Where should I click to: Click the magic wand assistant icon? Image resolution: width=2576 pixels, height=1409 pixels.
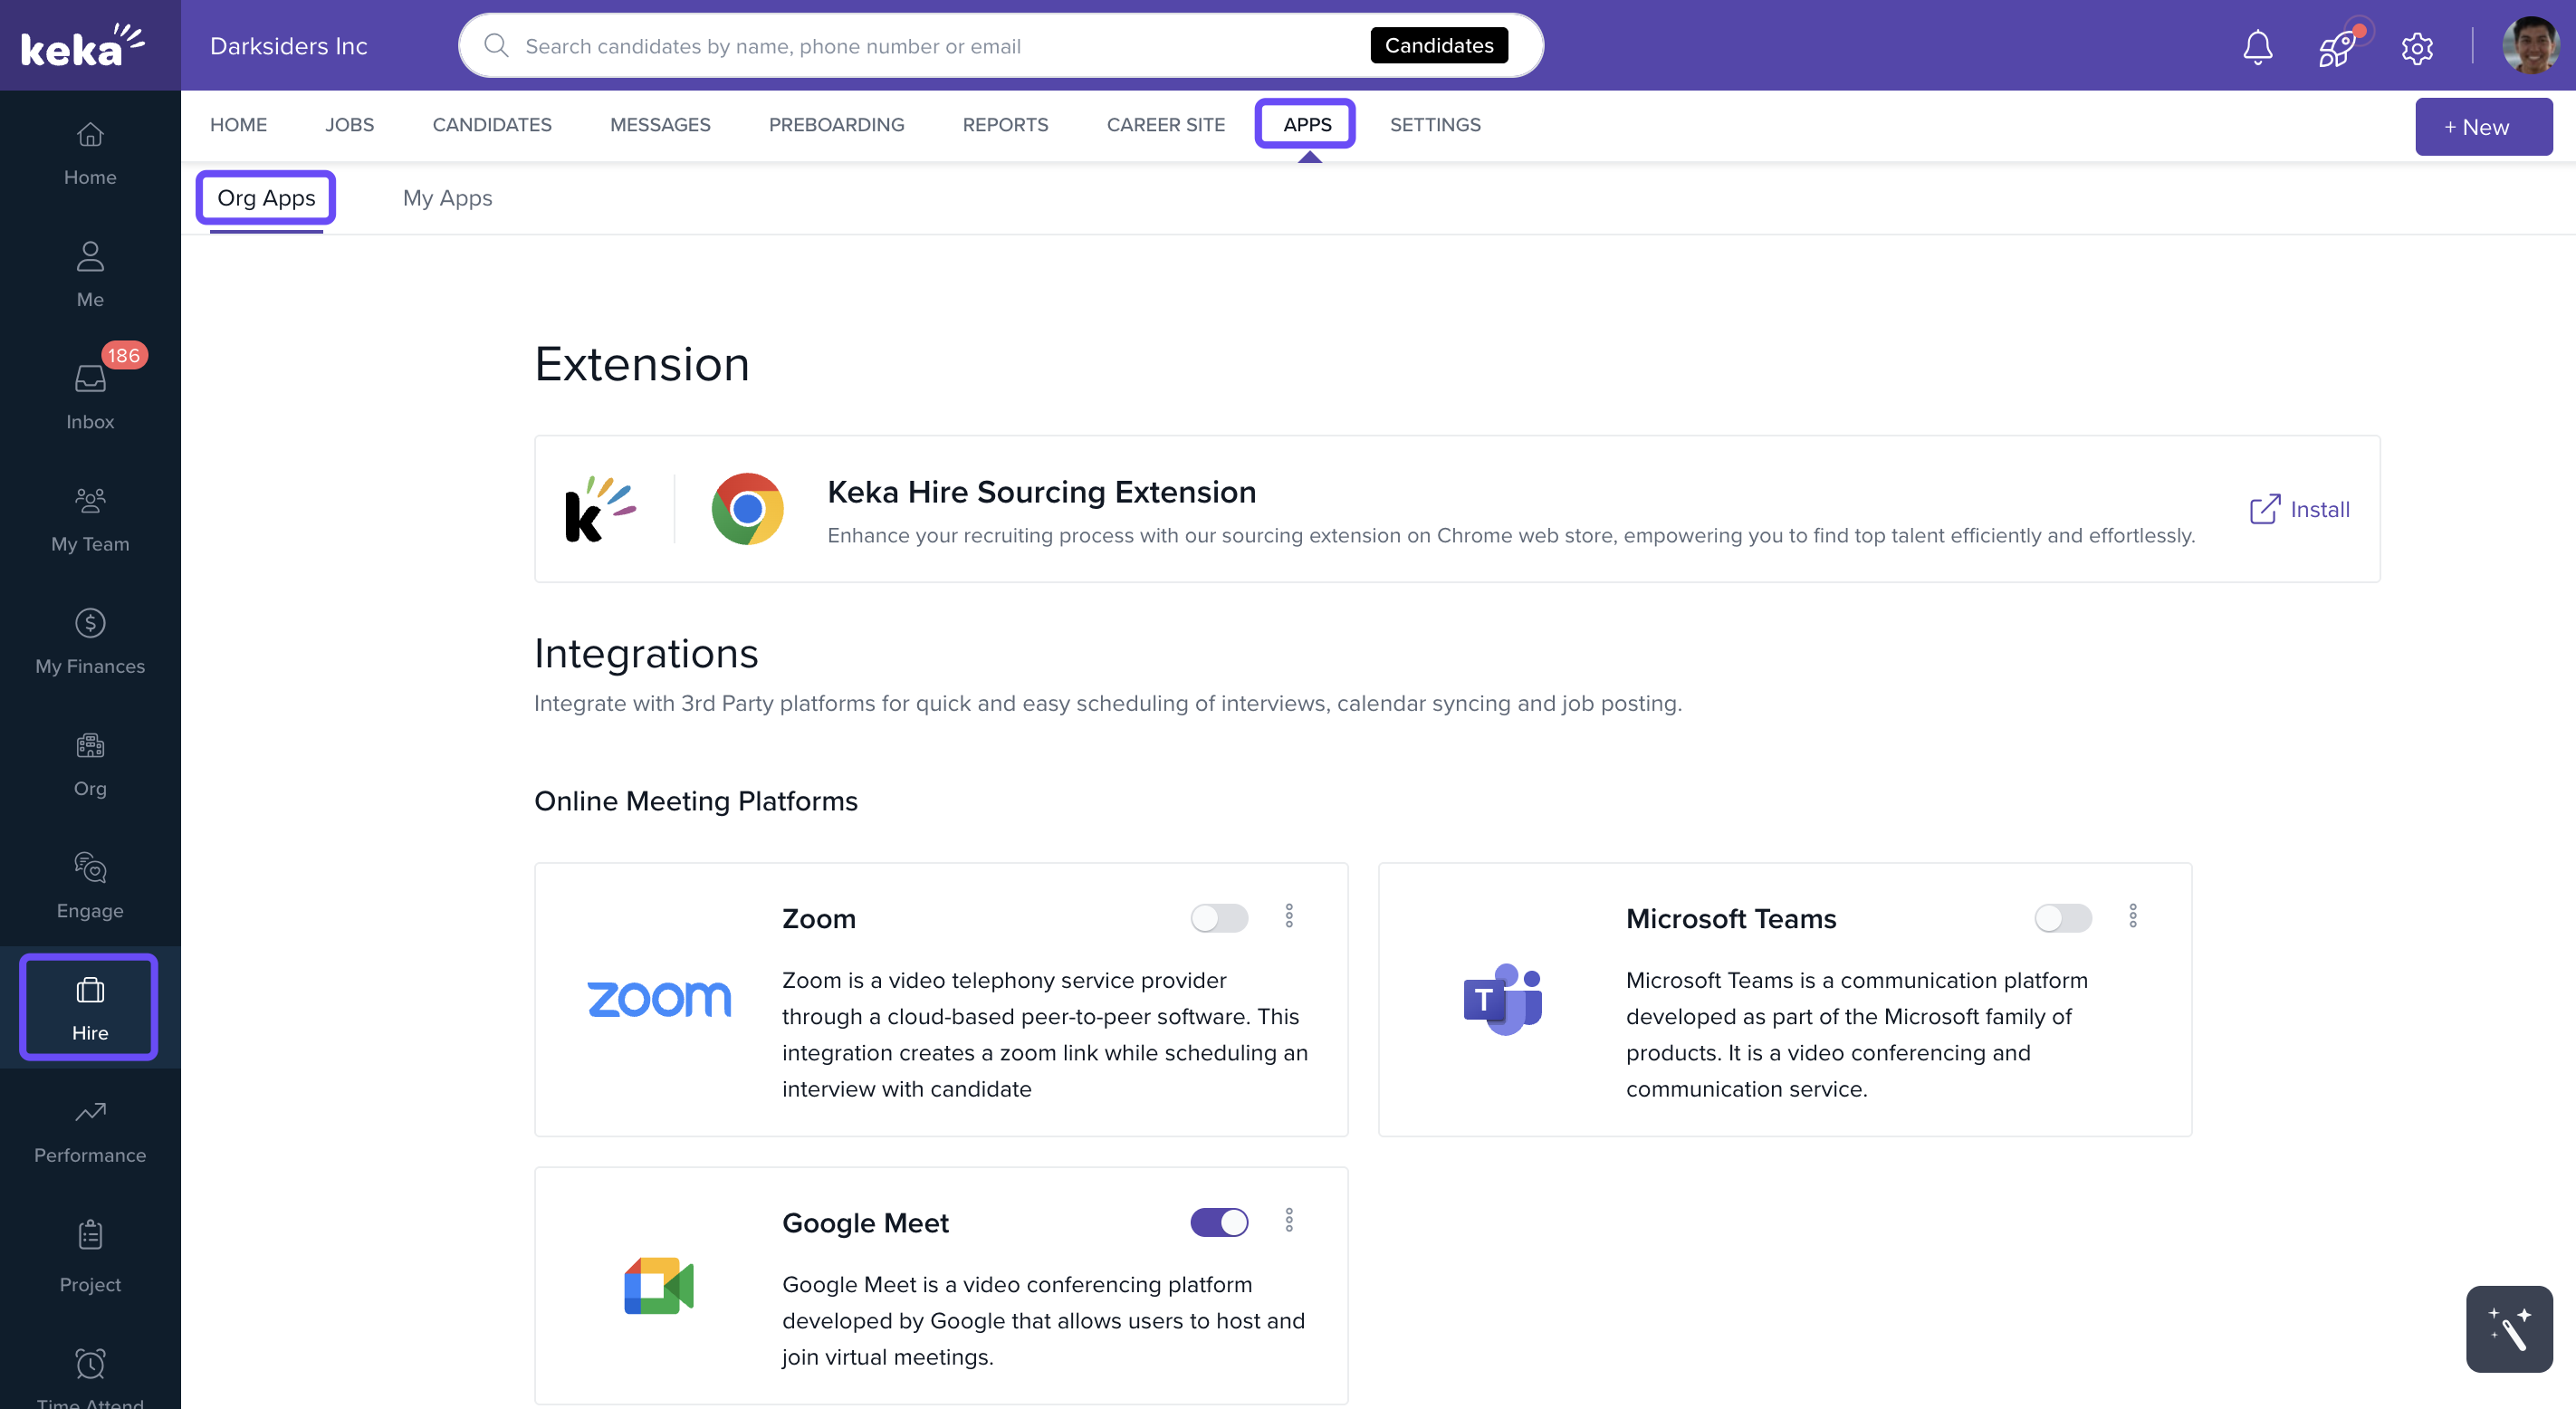pyautogui.click(x=2508, y=1328)
